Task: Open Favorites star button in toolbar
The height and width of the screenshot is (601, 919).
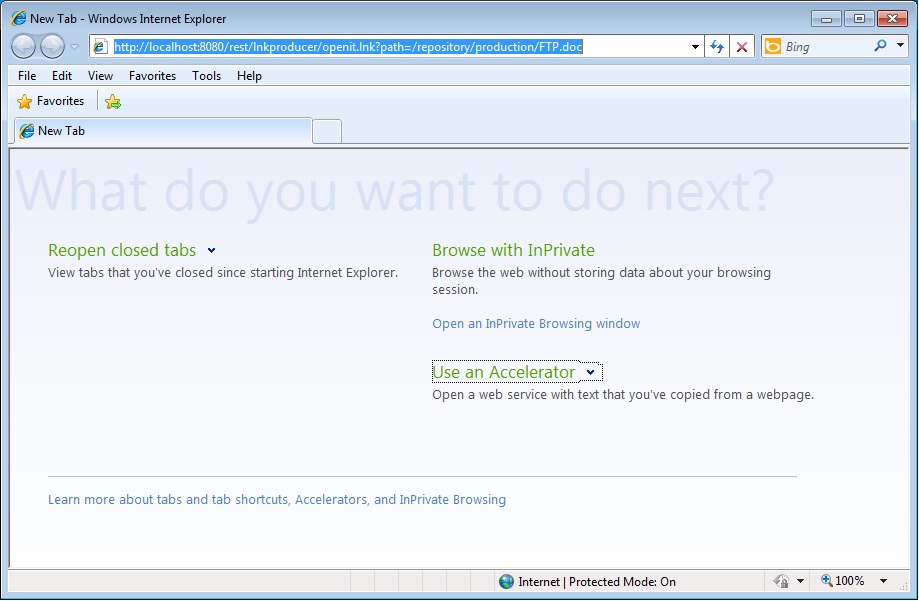Action: click(x=51, y=101)
